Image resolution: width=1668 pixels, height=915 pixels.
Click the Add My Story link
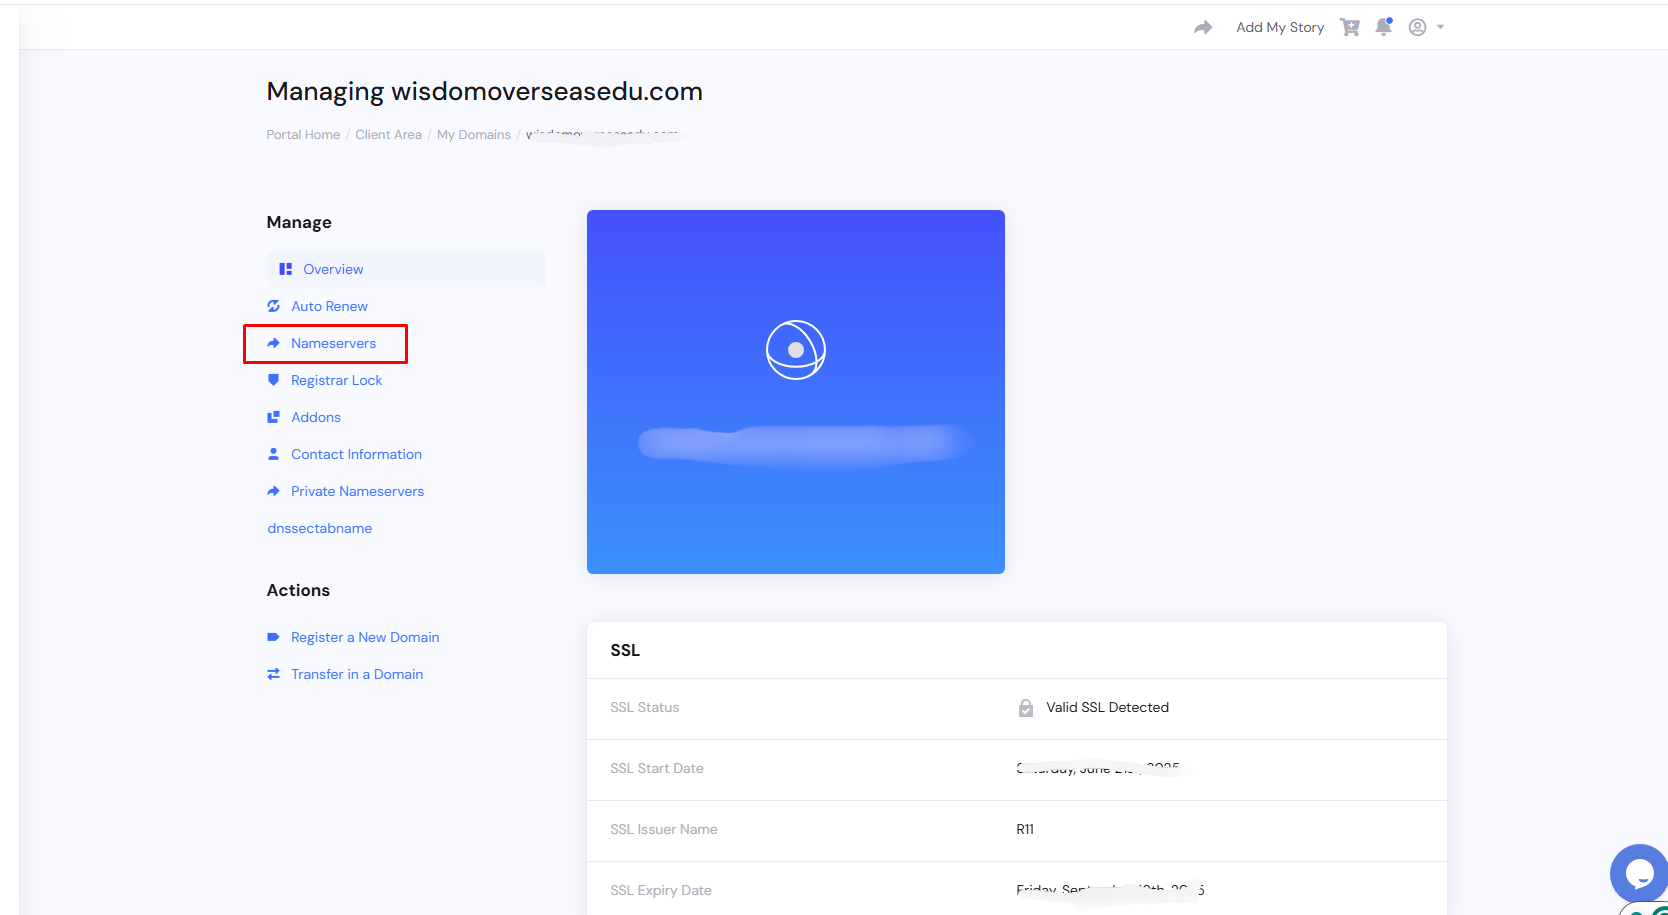1280,28
